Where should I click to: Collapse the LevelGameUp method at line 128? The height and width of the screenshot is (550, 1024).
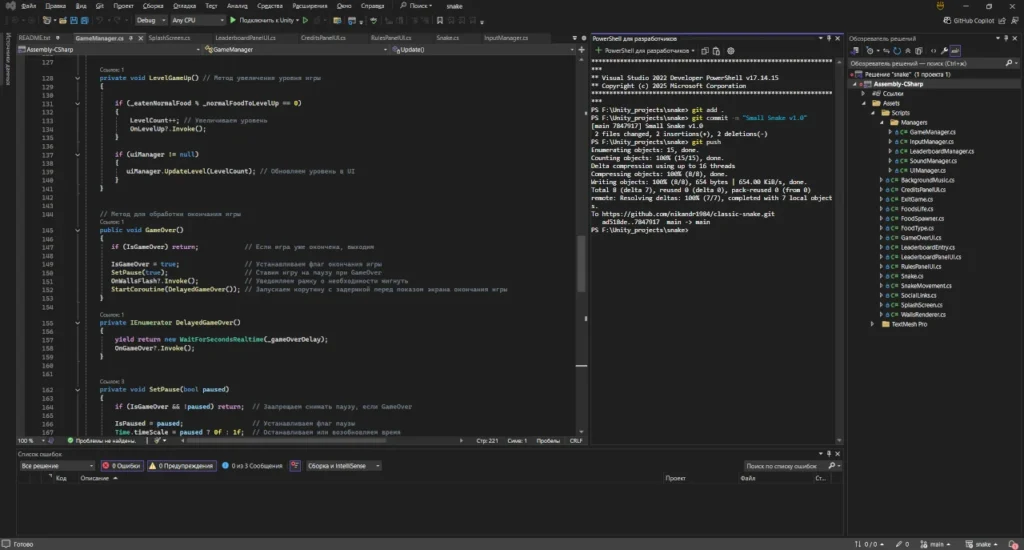77,78
